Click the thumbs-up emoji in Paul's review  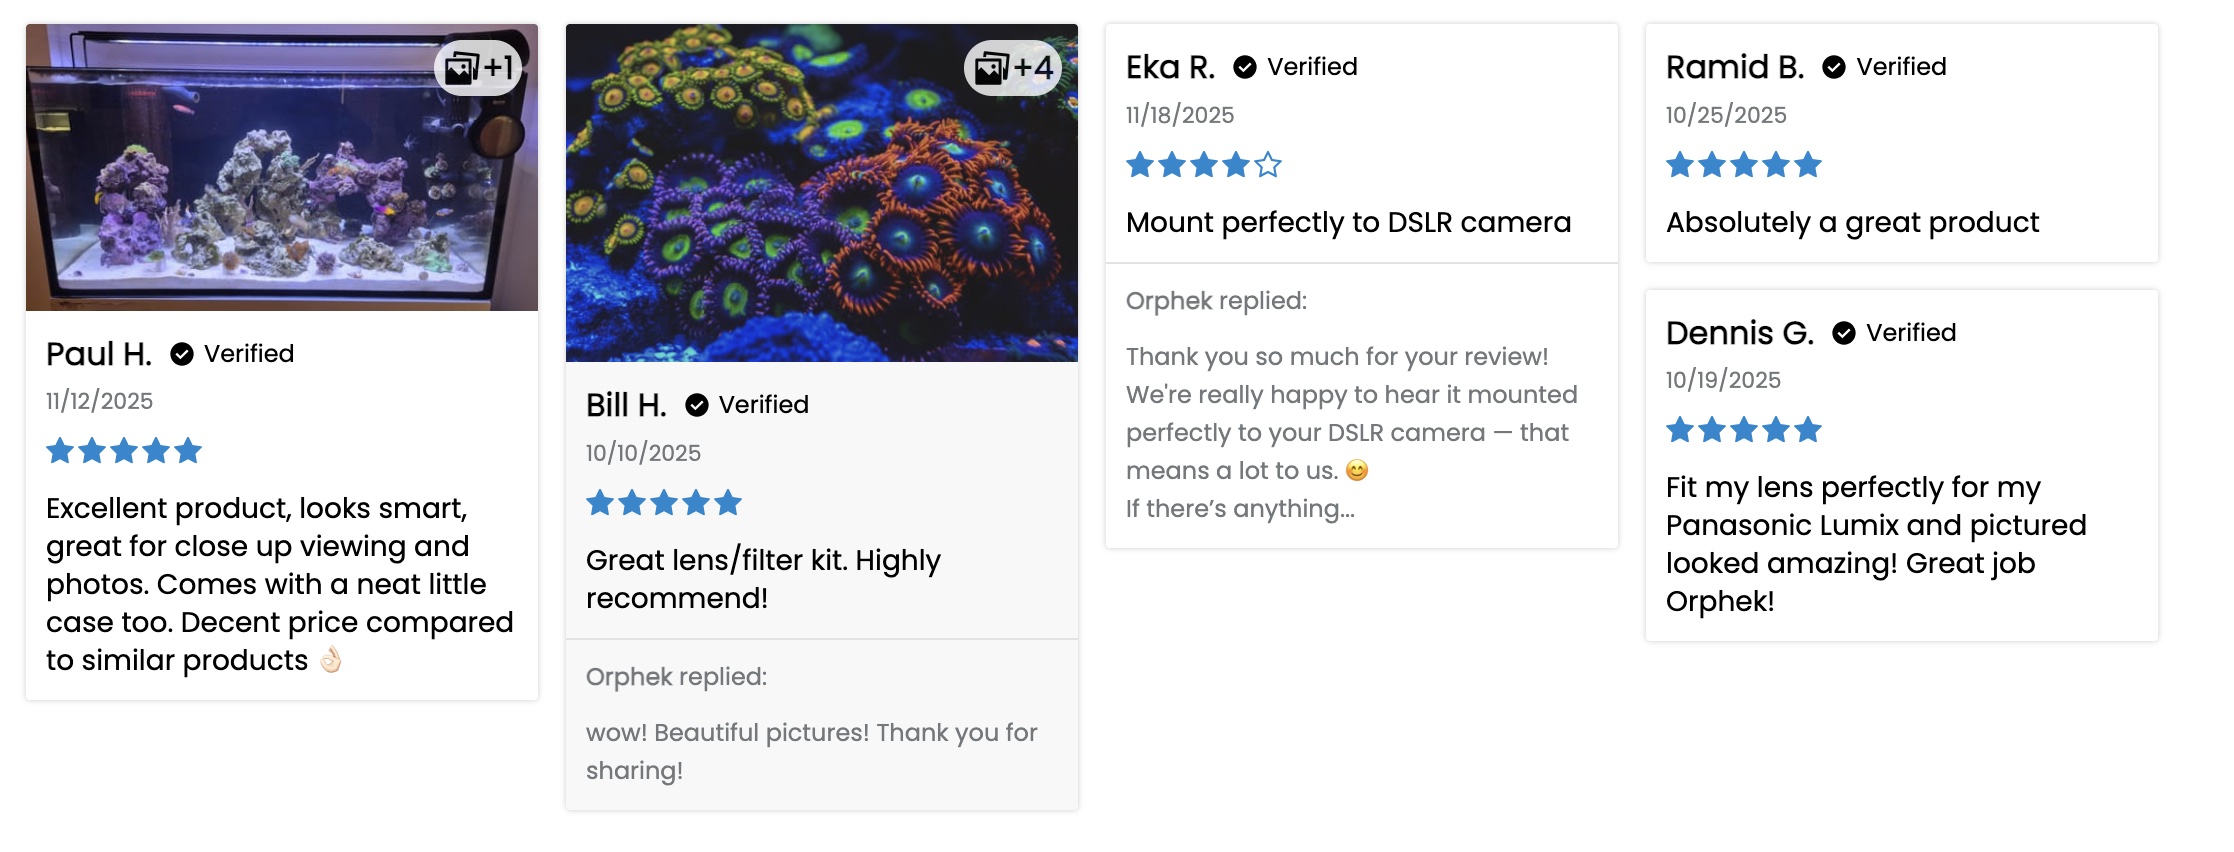(330, 660)
